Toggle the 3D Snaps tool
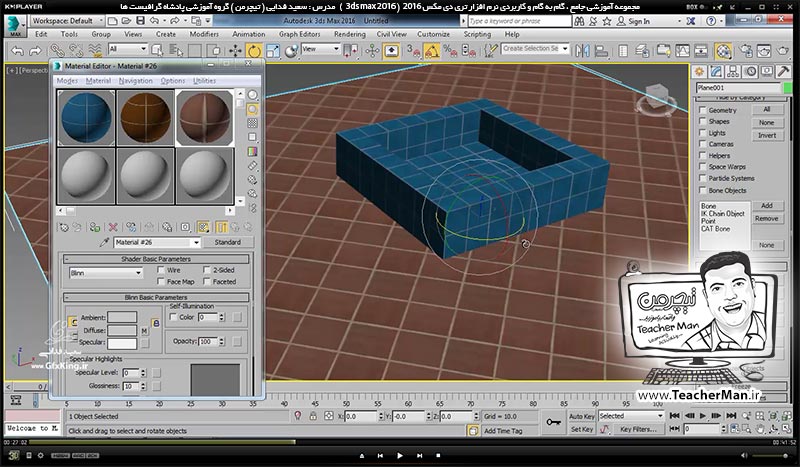Screen dimensions: 800x467 [x=413, y=51]
